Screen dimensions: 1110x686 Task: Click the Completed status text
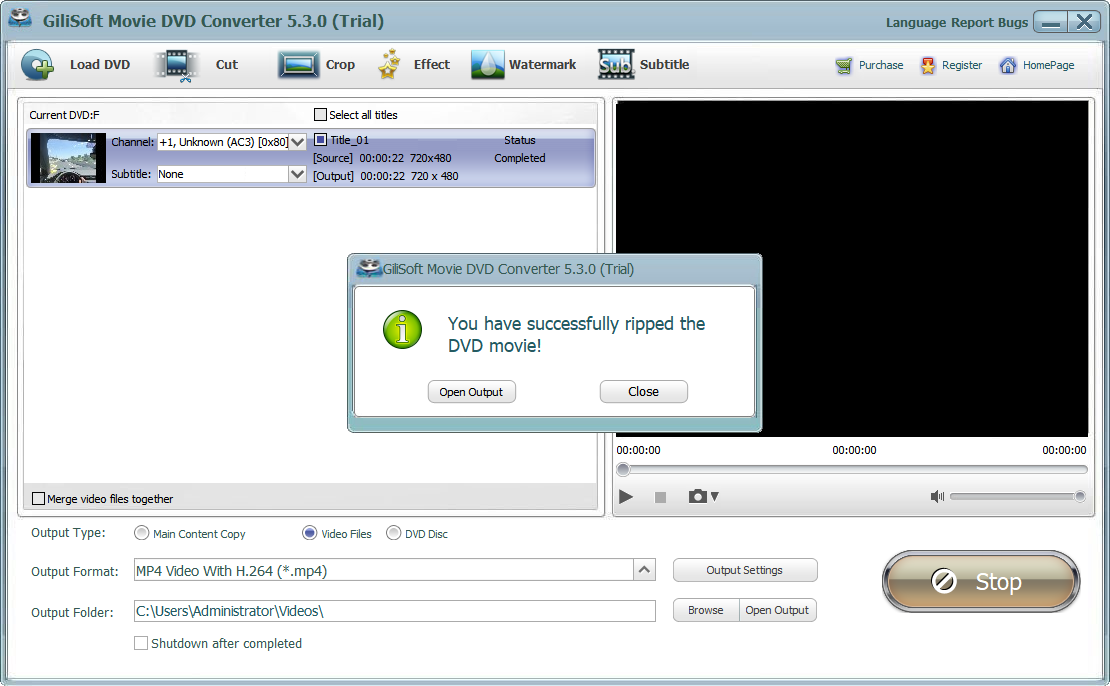520,158
